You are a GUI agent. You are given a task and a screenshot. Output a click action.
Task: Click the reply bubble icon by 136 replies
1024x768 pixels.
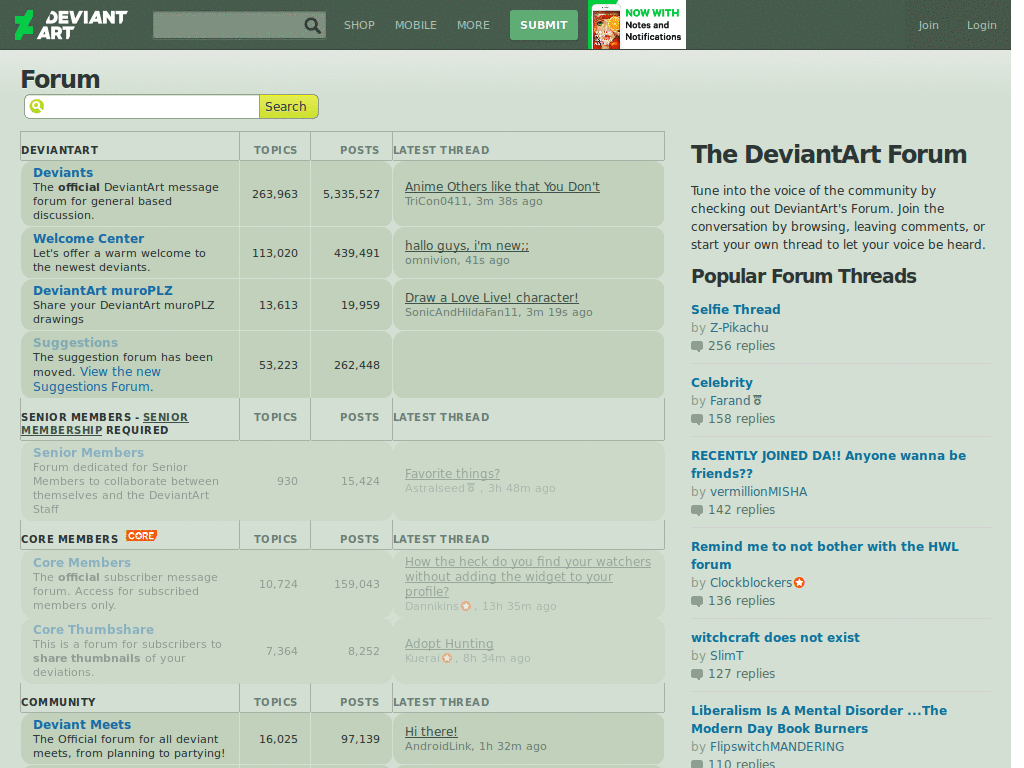[x=697, y=601]
